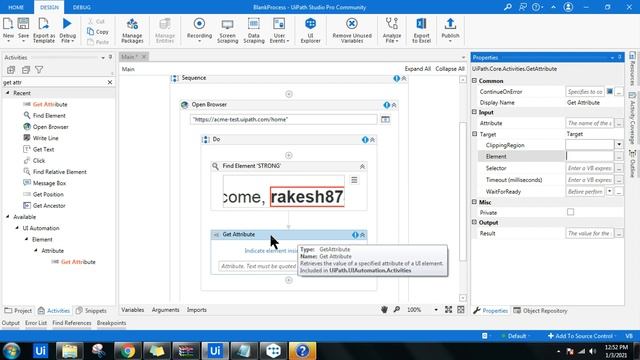Open UI Explorer
Viewport: 640px width, 360px height.
(310, 30)
